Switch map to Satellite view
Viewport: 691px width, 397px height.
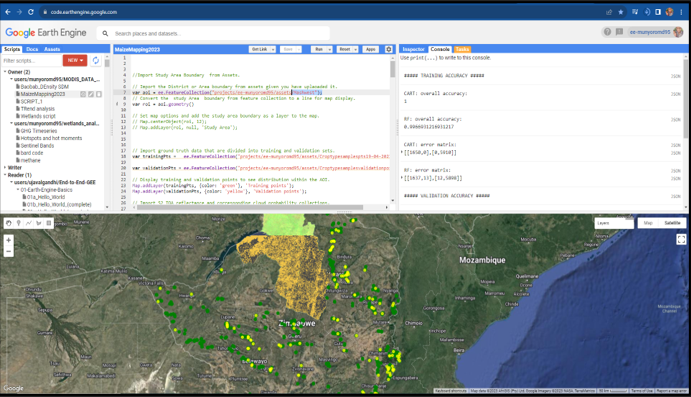click(672, 223)
